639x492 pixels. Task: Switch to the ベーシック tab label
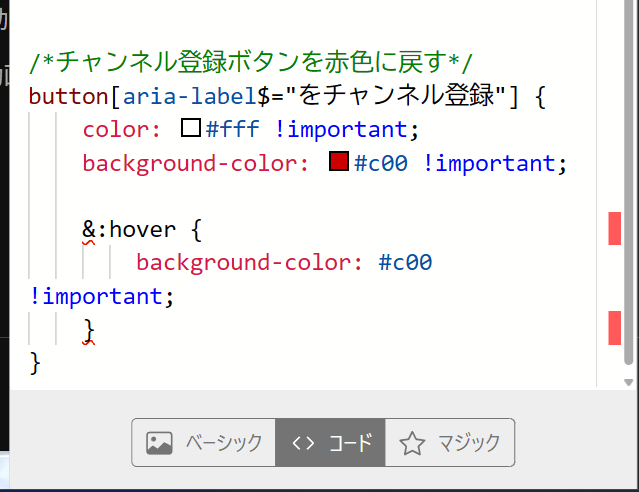(223, 442)
